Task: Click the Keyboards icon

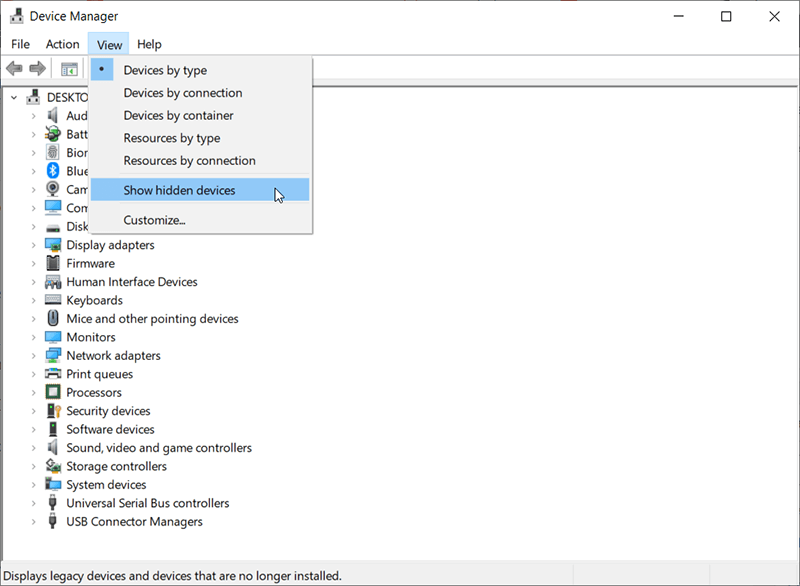Action: pyautogui.click(x=53, y=300)
